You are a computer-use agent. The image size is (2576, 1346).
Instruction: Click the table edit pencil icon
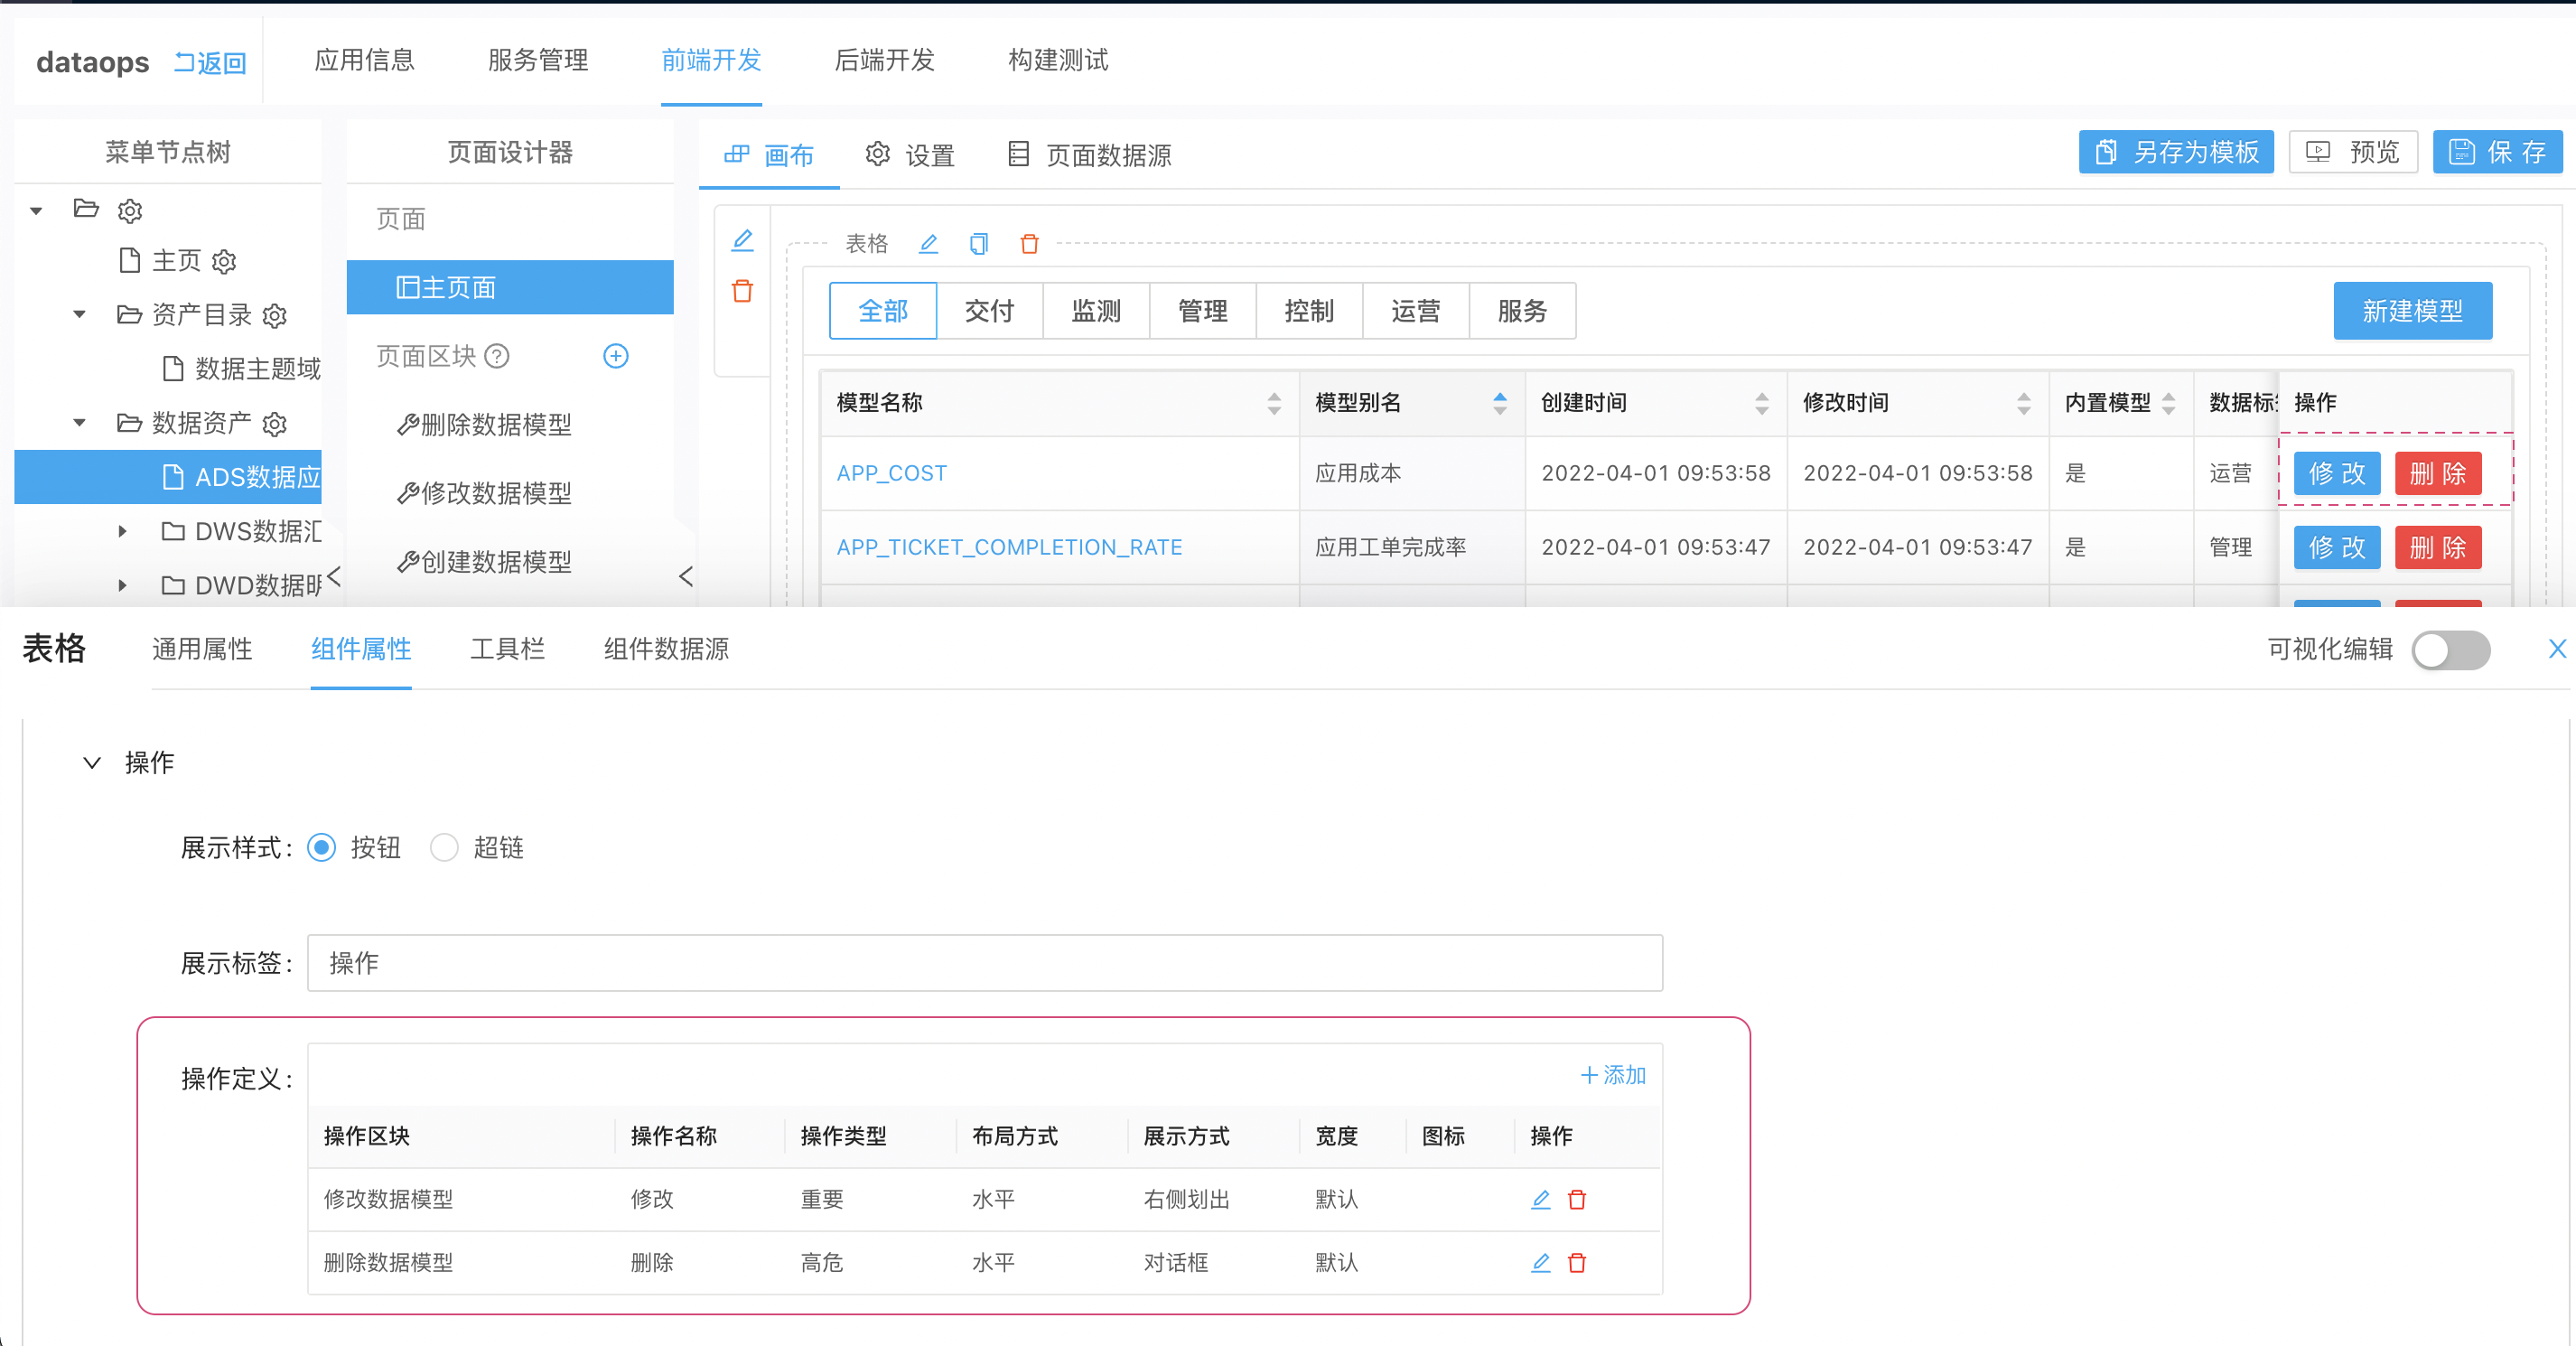point(928,243)
